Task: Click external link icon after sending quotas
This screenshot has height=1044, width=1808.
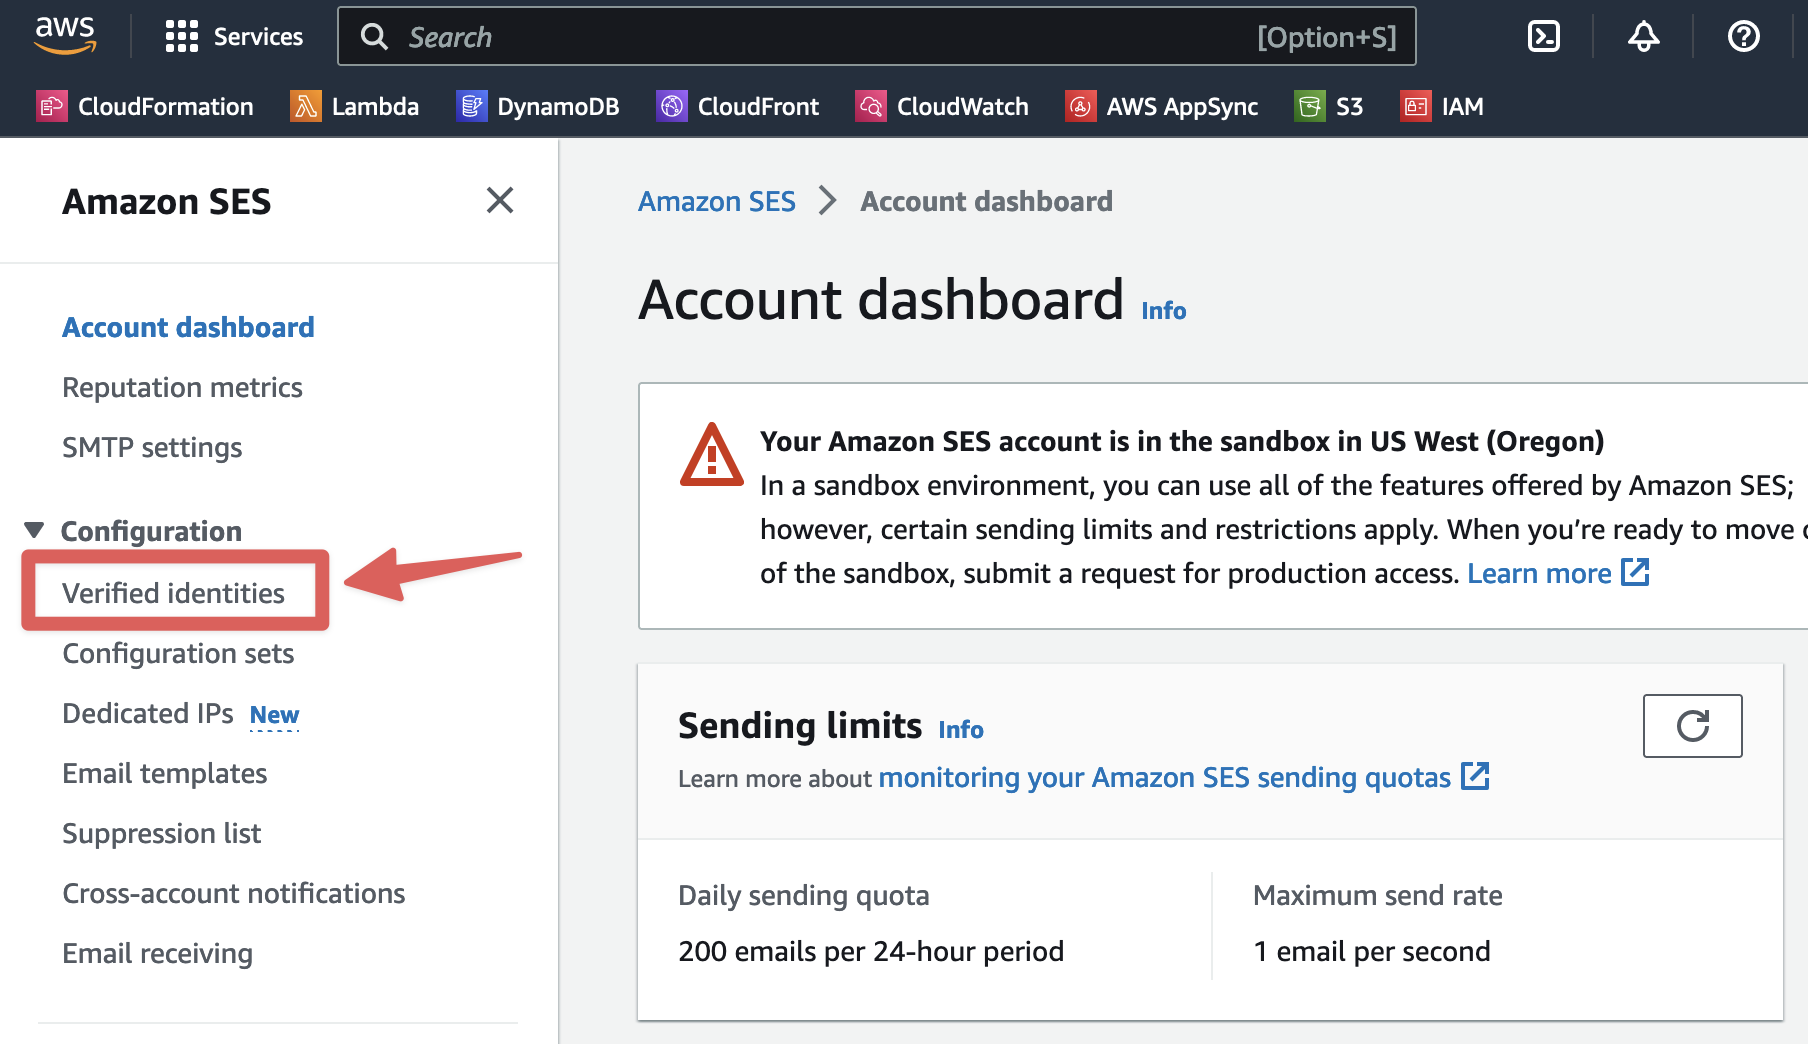Action: click(x=1475, y=776)
